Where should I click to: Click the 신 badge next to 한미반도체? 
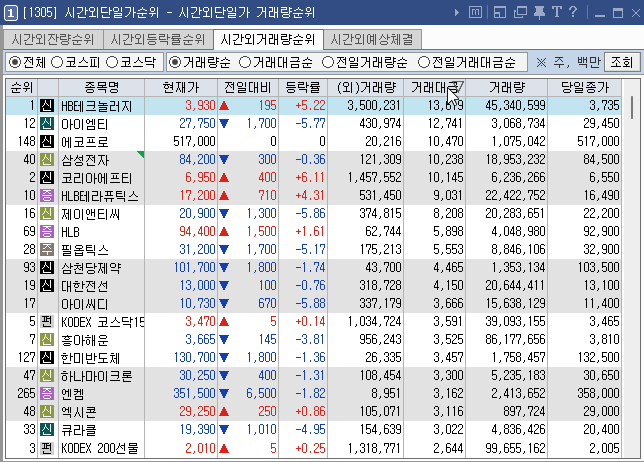click(47, 358)
